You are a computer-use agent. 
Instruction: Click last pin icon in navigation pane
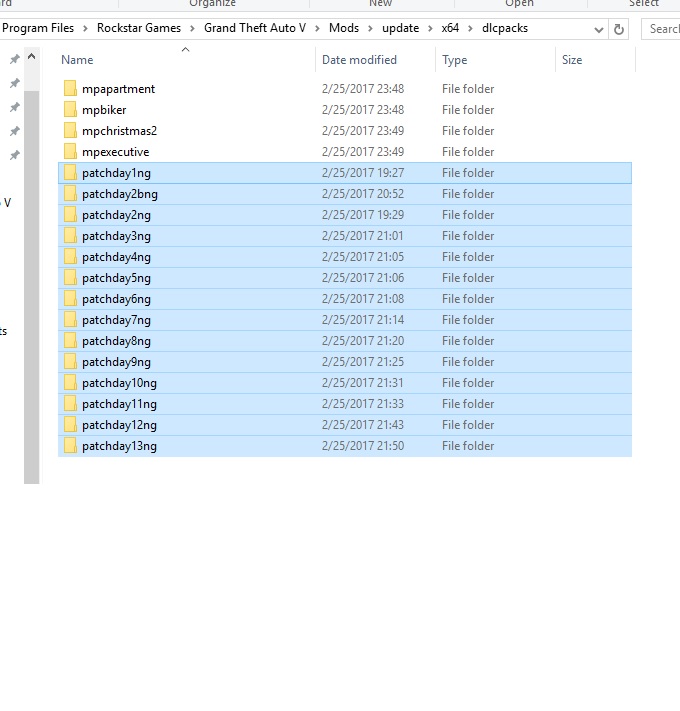pyautogui.click(x=15, y=155)
